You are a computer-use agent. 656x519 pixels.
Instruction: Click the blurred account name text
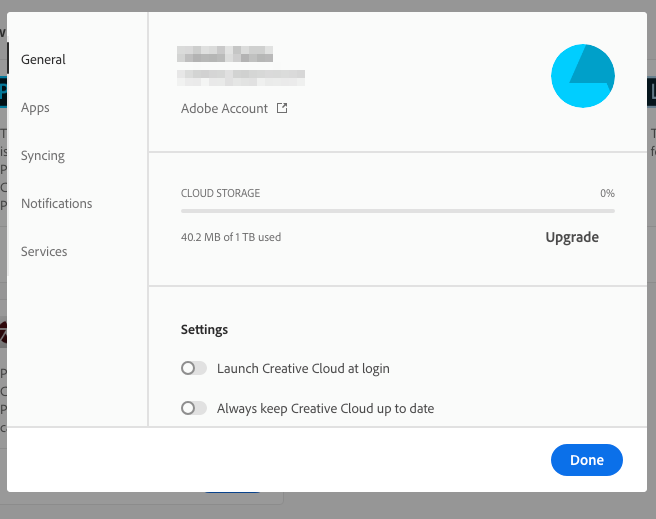[x=226, y=54]
